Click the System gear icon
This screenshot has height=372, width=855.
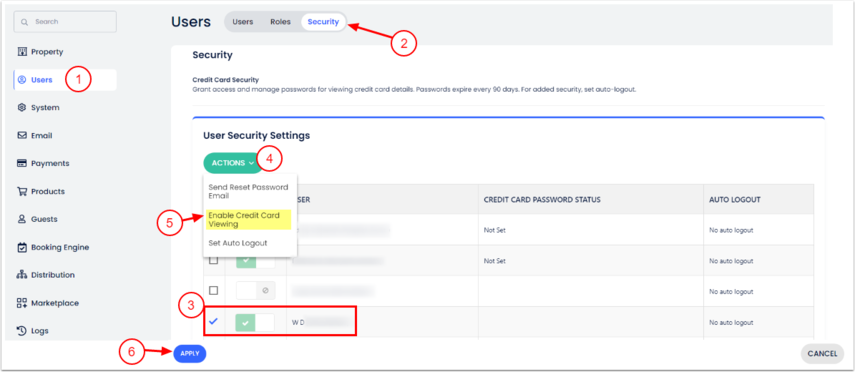(22, 107)
